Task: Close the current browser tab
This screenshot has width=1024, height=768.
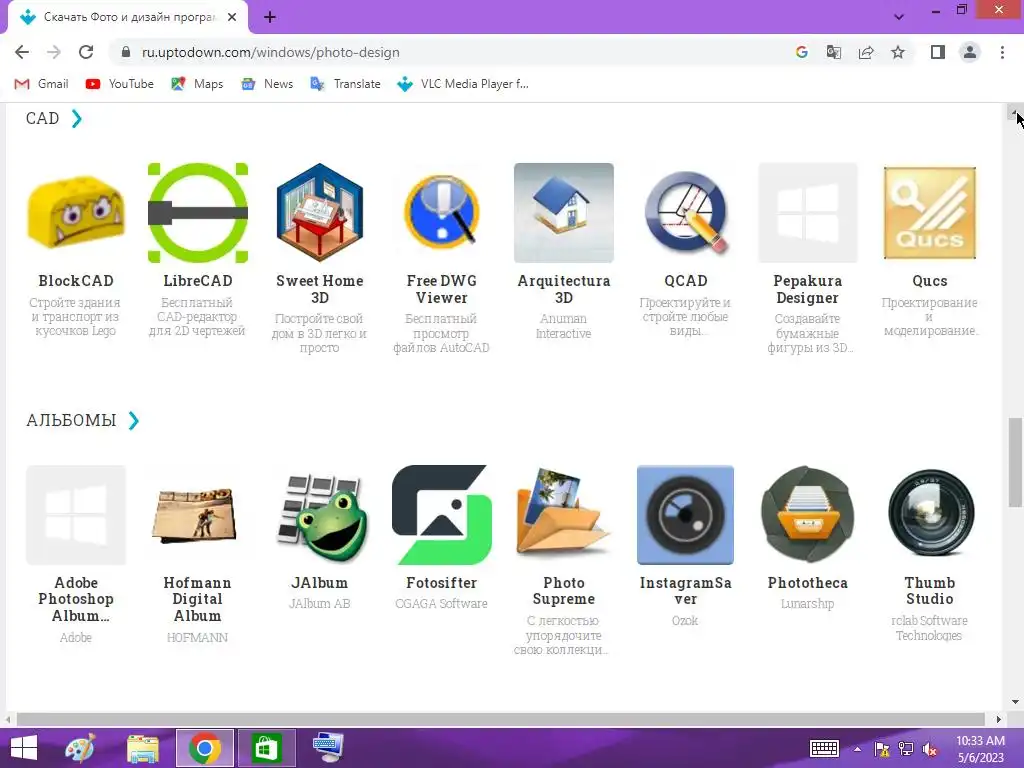Action: pyautogui.click(x=232, y=17)
